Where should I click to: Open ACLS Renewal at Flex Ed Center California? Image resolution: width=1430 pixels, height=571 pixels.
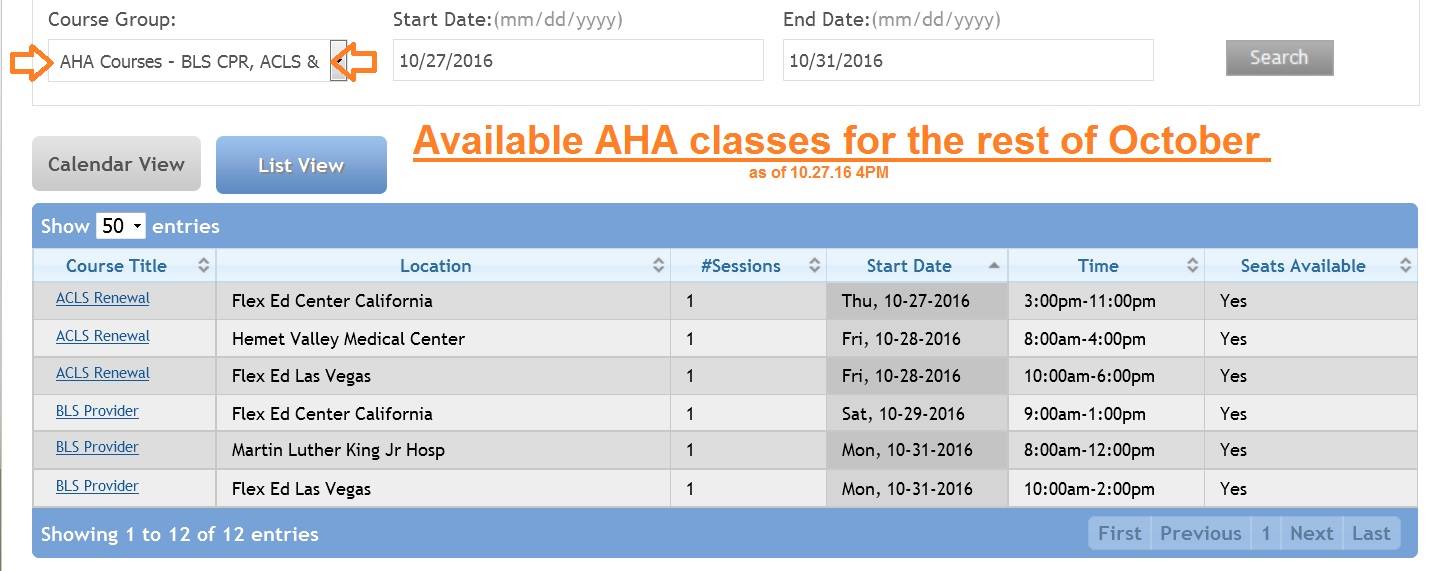tap(103, 298)
